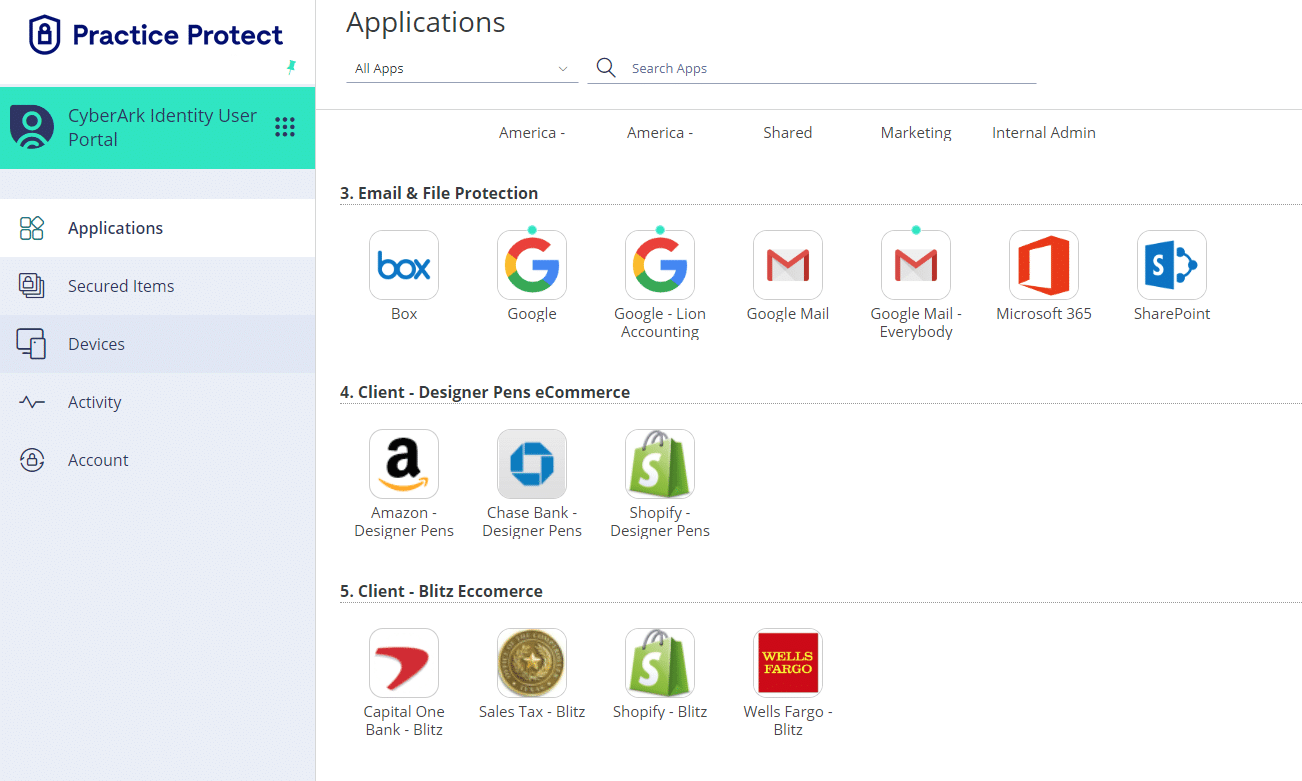Click the Sales Tax - Blitz label text
Viewport: 1302px width, 781px height.
point(532,711)
